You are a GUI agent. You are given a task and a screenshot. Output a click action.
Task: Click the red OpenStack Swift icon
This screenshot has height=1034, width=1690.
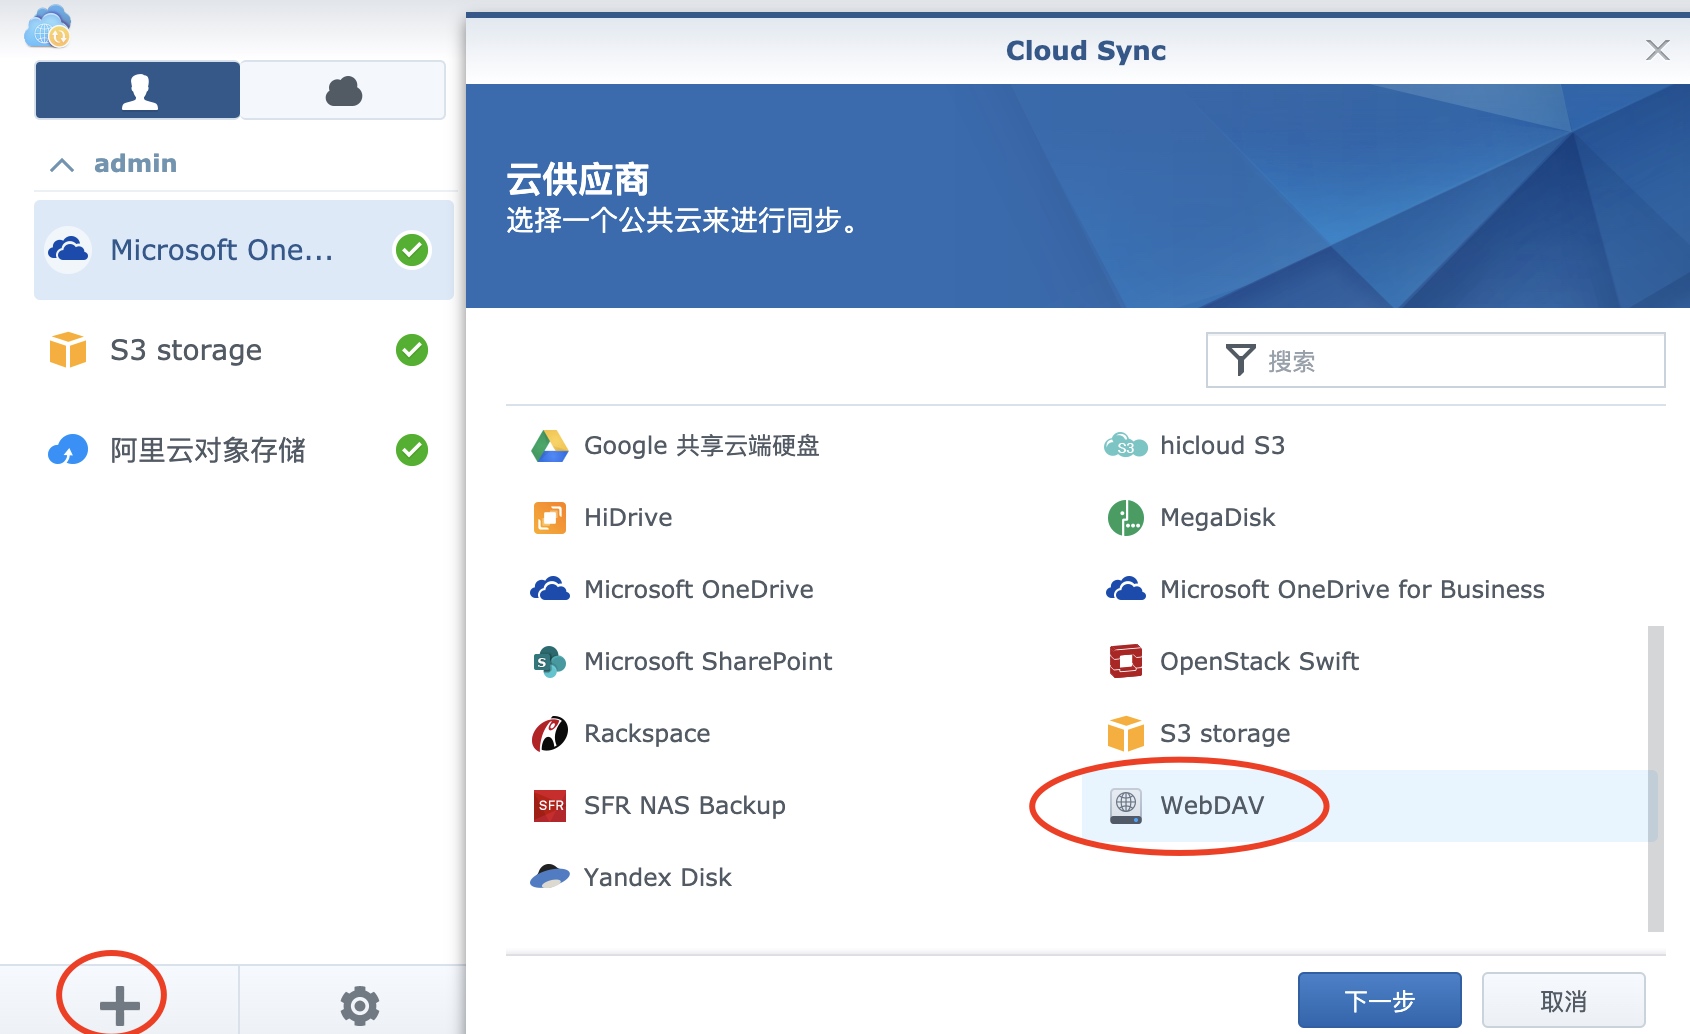[x=1126, y=662]
